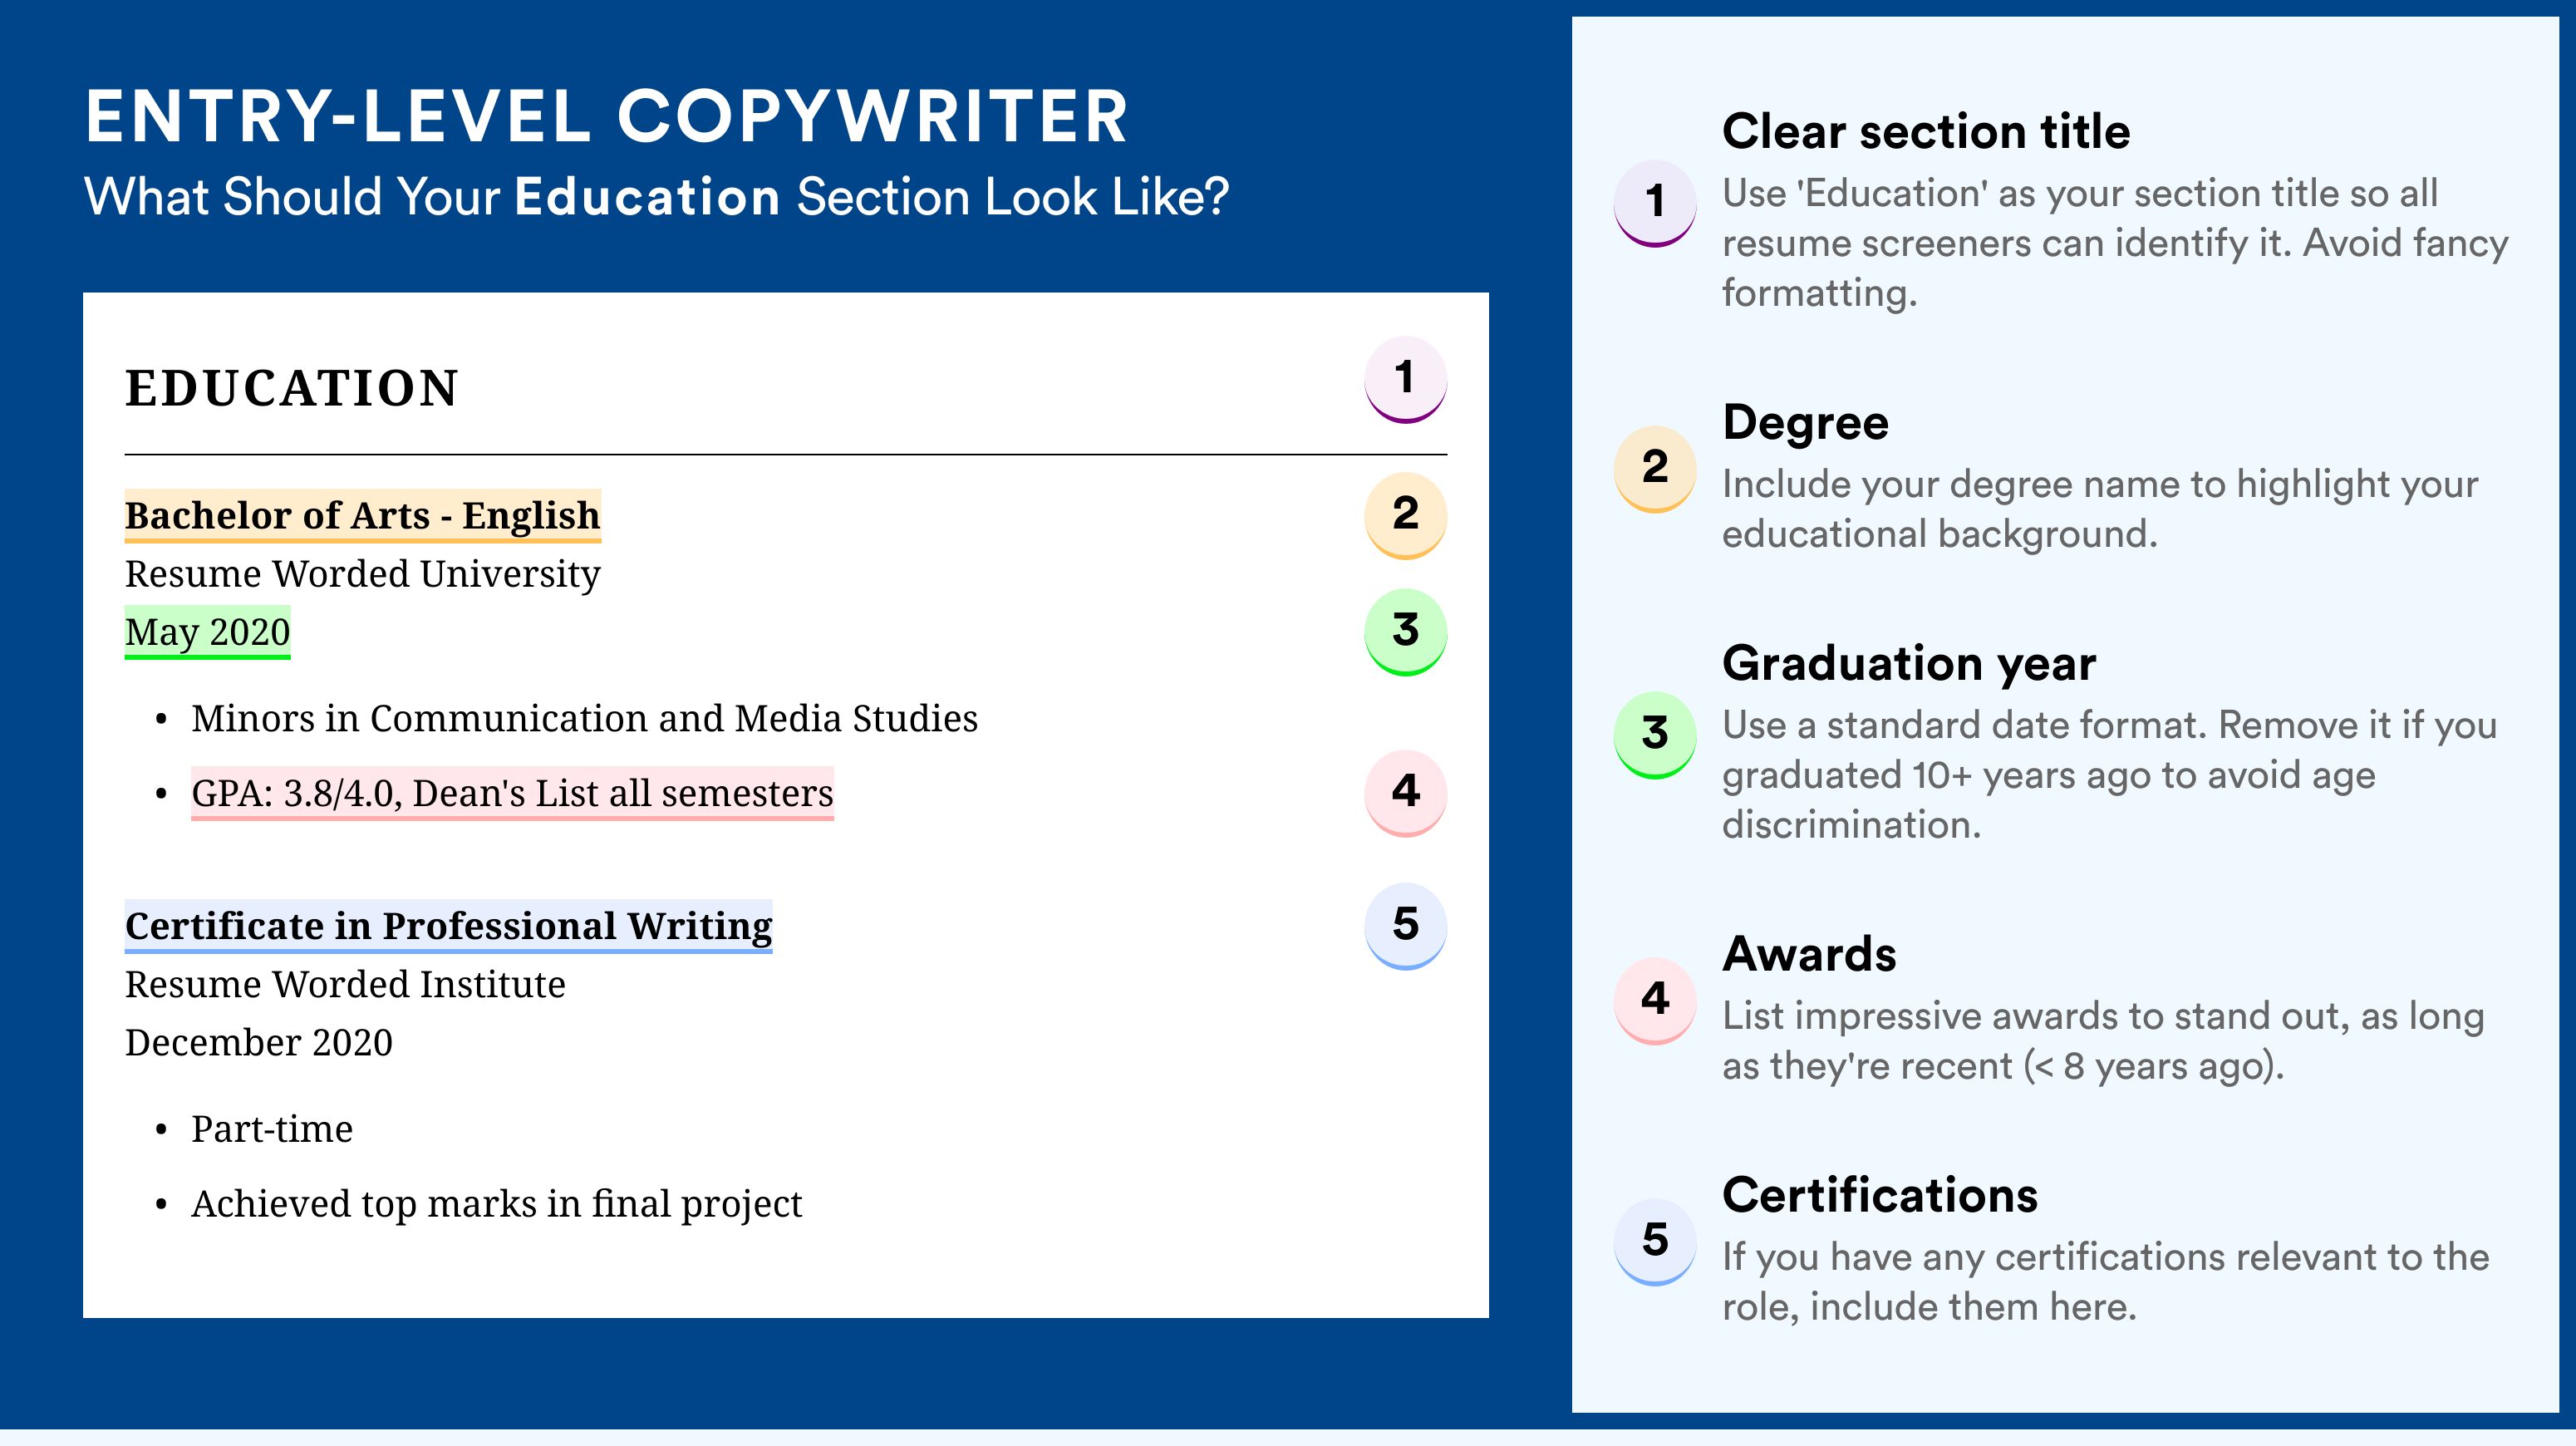Image resolution: width=2576 pixels, height=1446 pixels.
Task: Click the badge 4 next to Awards tip
Action: (x=1654, y=1001)
